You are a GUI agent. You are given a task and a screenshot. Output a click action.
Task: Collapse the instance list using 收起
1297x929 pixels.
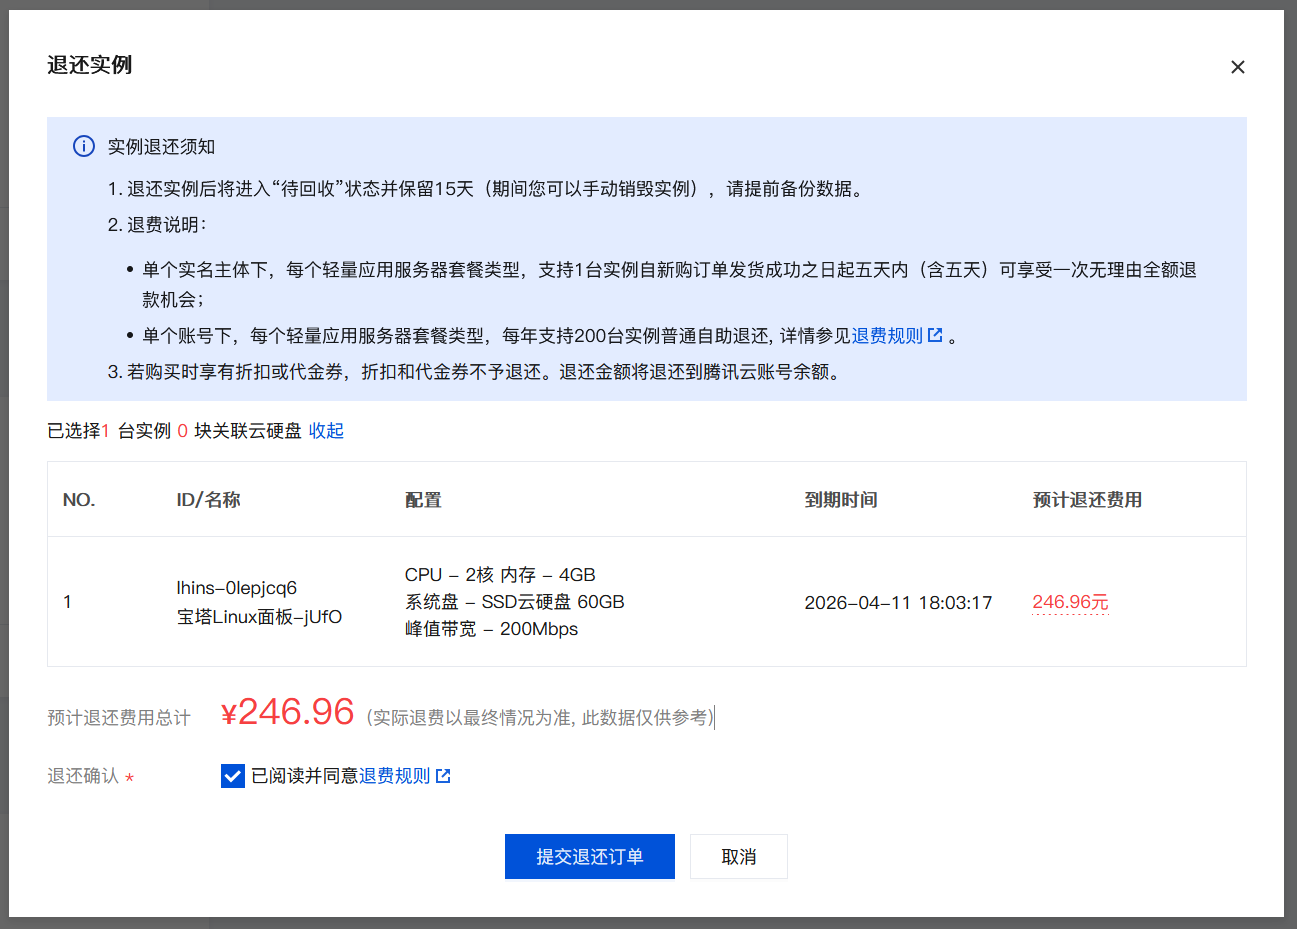click(326, 430)
